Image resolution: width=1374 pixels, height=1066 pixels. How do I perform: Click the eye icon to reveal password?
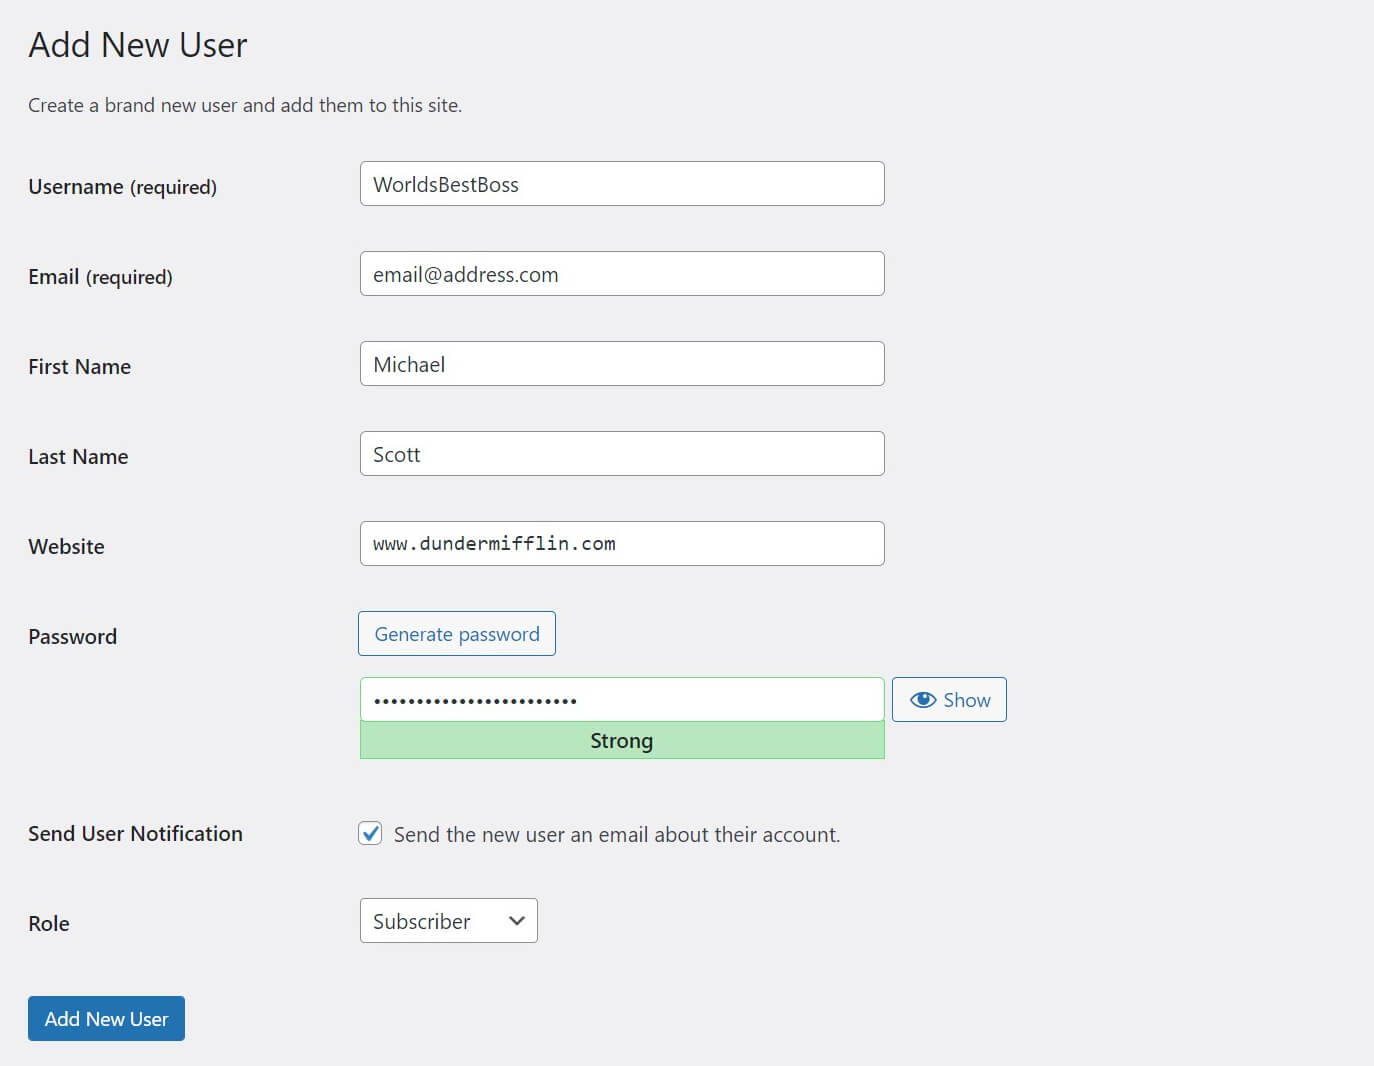pos(923,699)
